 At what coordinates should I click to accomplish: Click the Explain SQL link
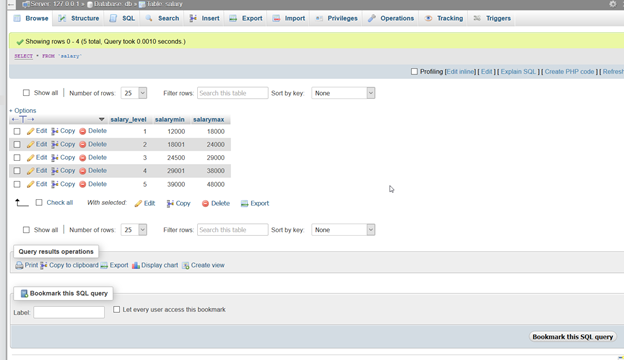(x=519, y=72)
